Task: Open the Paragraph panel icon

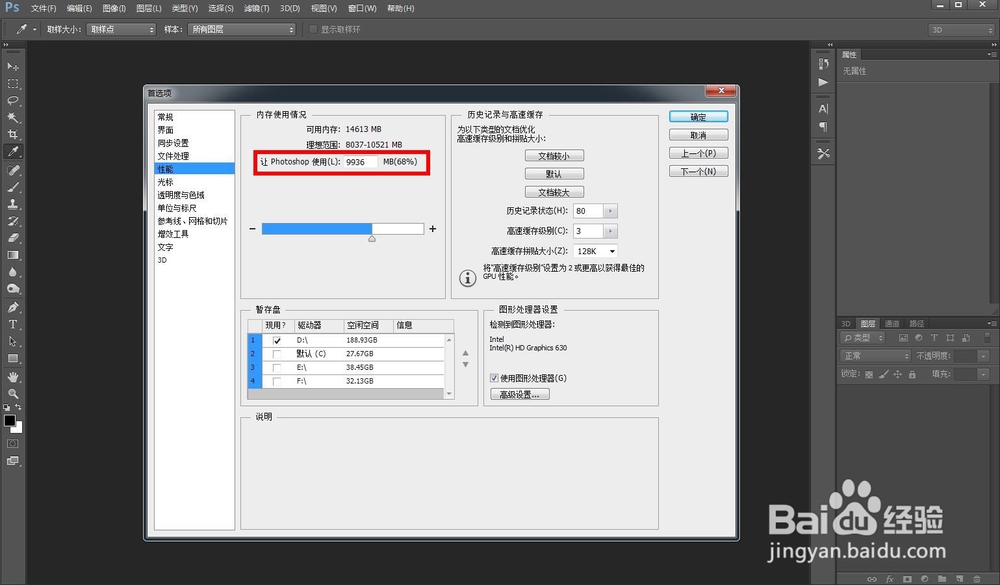Action: 823,126
